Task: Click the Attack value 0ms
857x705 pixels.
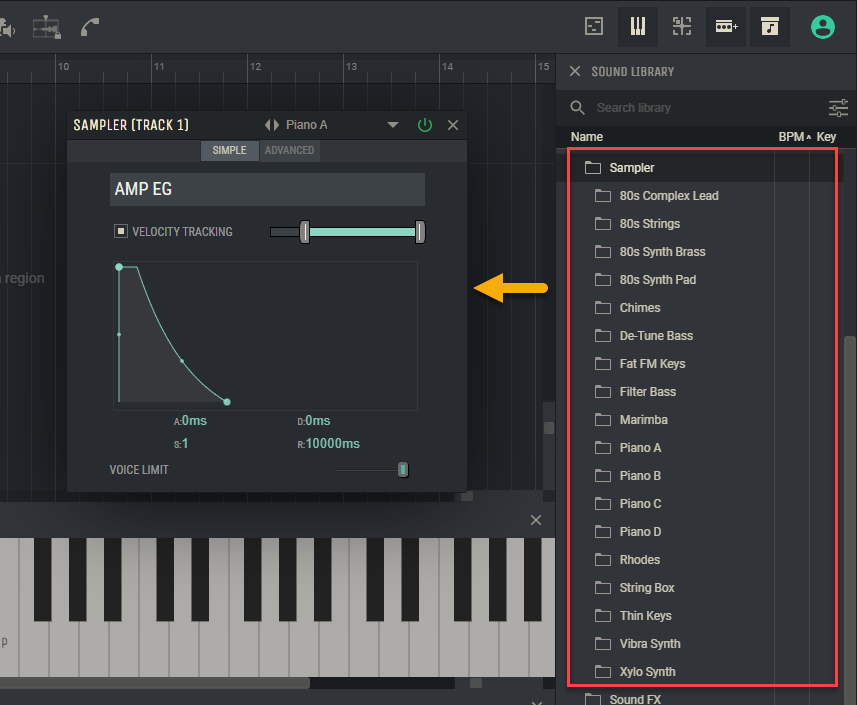Action: [x=194, y=421]
